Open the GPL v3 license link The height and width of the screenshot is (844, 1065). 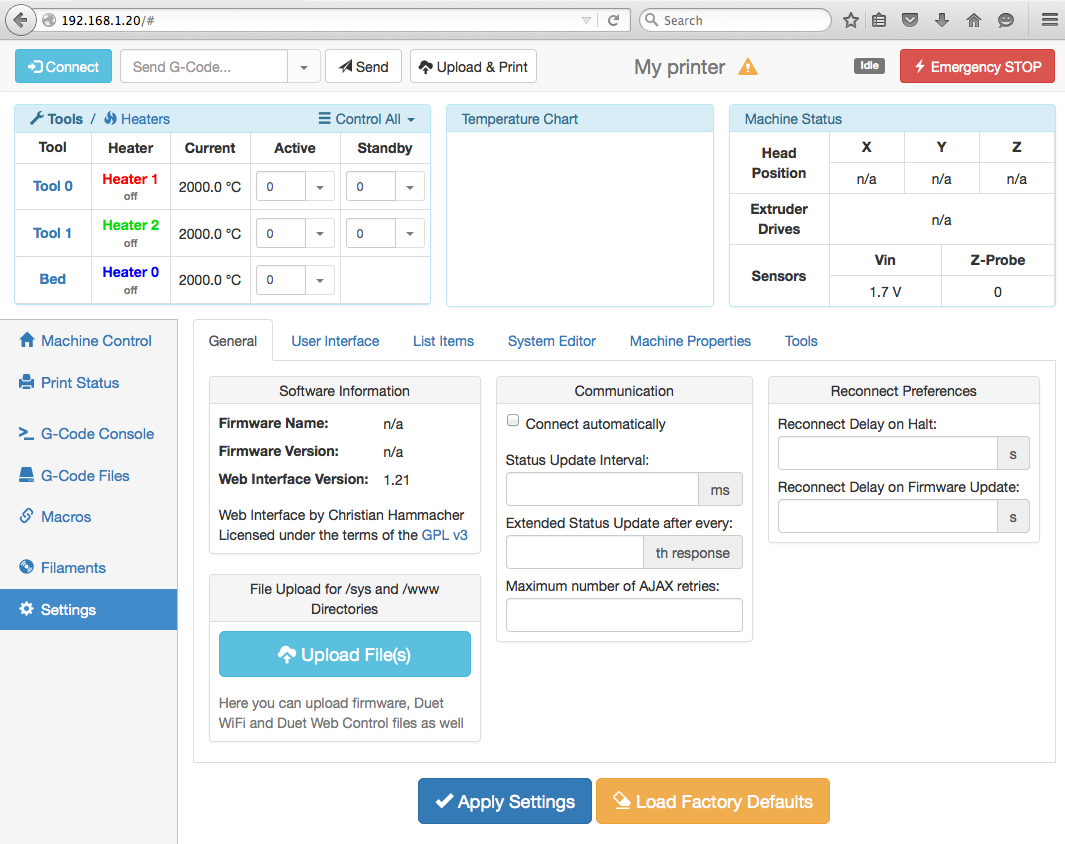(445, 535)
